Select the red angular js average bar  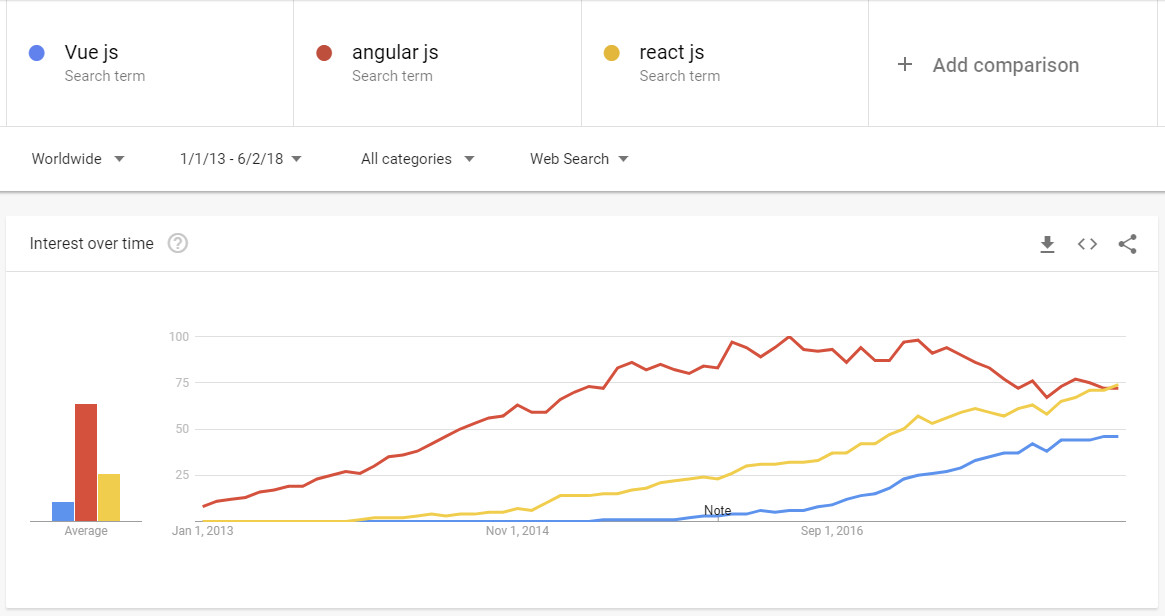(x=86, y=462)
